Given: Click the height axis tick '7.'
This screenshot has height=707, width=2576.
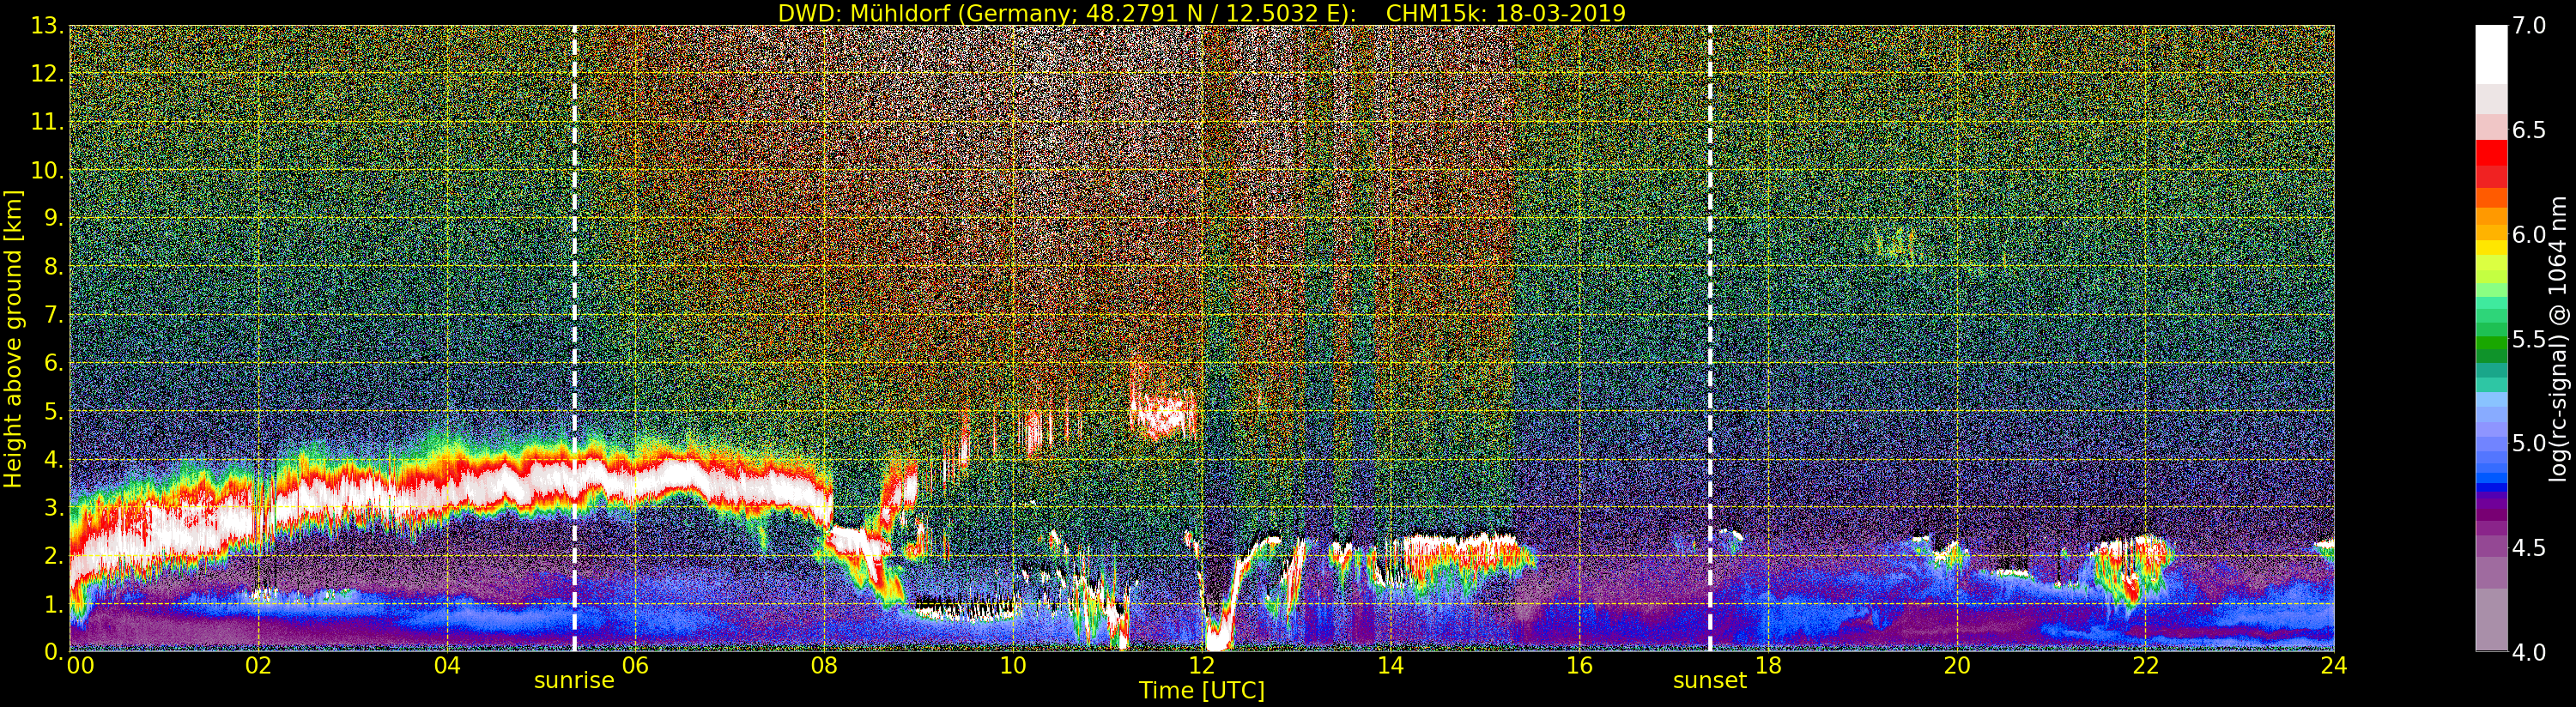Looking at the screenshot, I should [x=53, y=315].
